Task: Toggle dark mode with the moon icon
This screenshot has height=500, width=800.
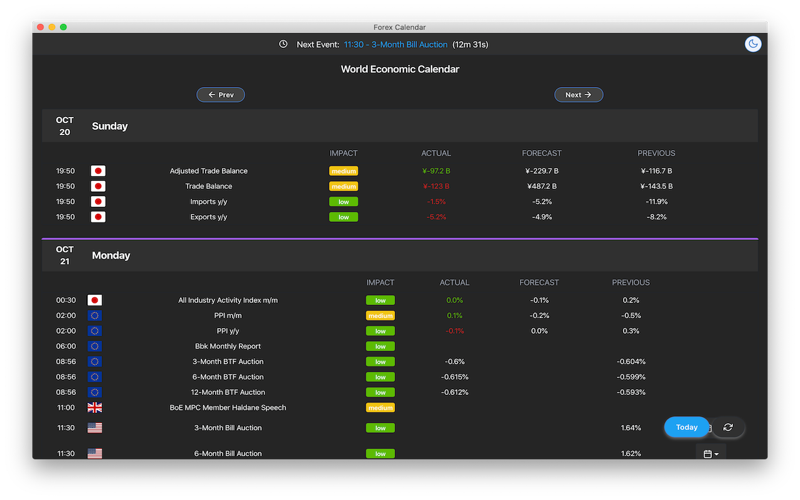Action: (753, 44)
